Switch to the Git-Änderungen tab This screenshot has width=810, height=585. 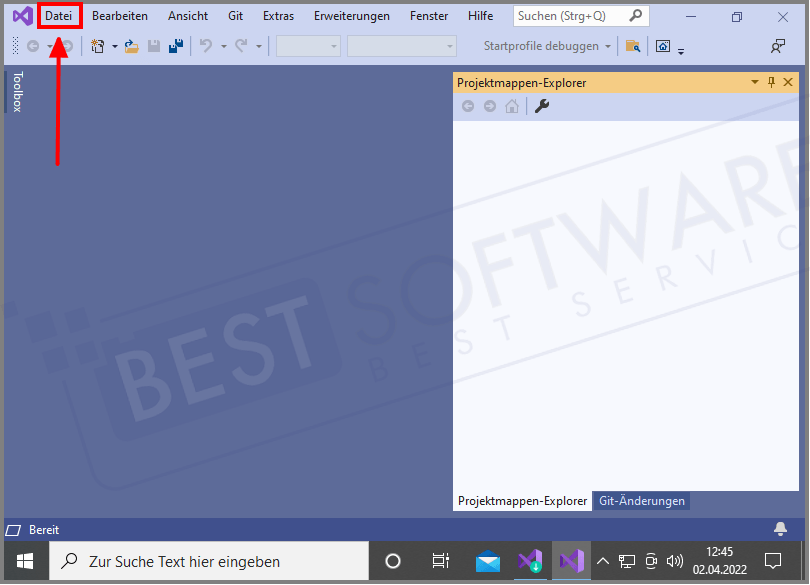tap(641, 501)
